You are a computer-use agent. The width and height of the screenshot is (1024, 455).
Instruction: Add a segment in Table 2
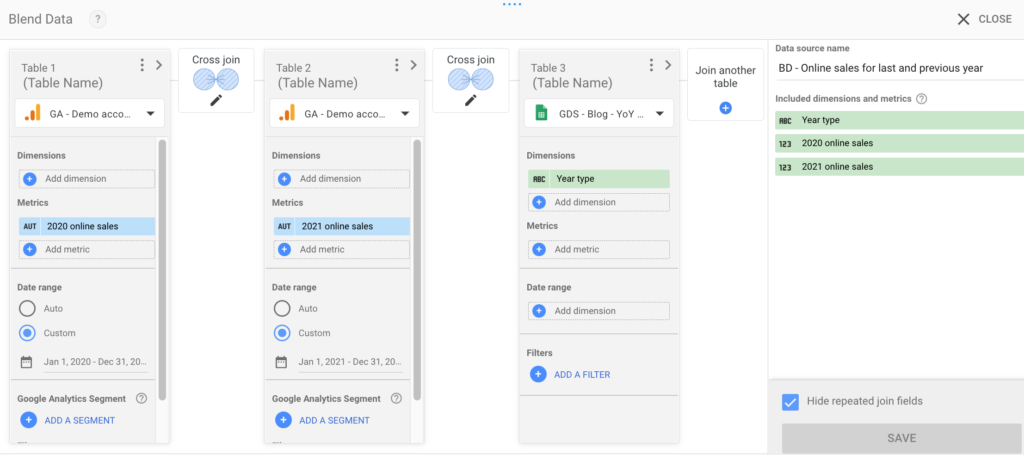tap(323, 420)
